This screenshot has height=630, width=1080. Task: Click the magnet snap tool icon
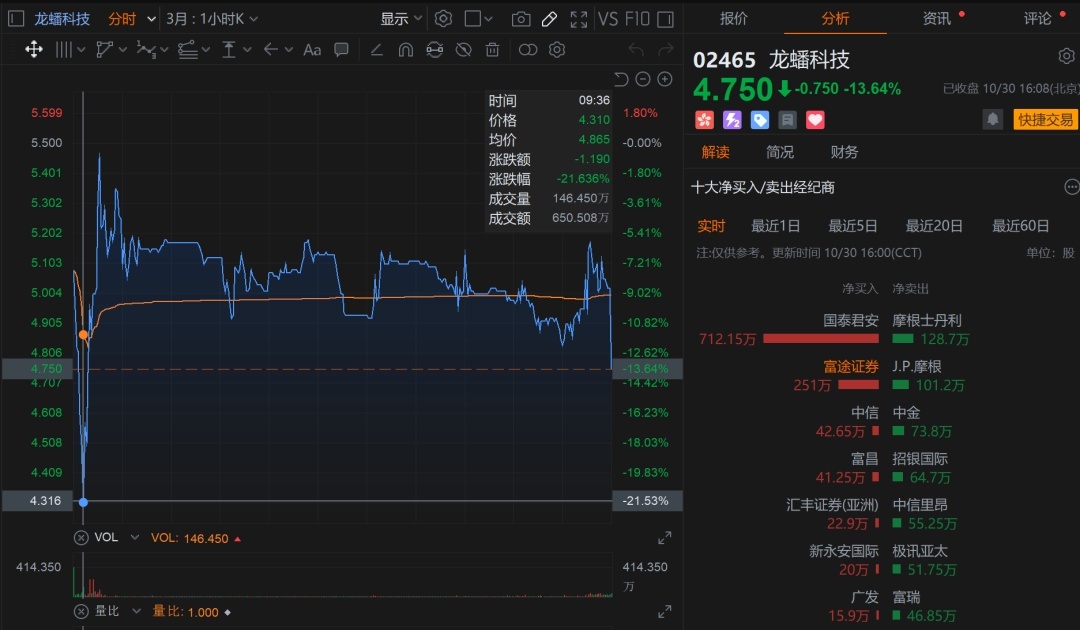click(x=405, y=50)
